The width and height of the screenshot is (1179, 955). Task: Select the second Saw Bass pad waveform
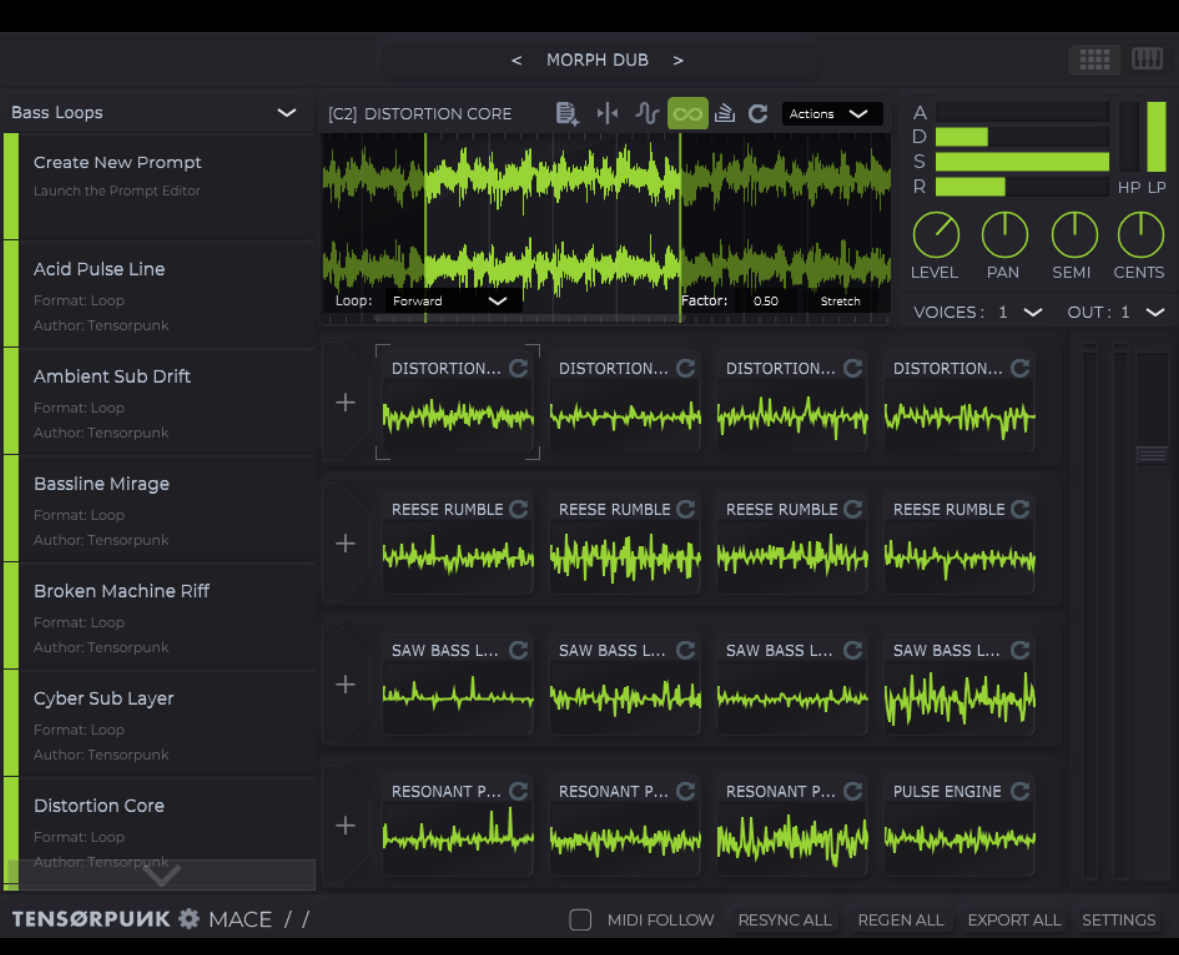pos(626,698)
